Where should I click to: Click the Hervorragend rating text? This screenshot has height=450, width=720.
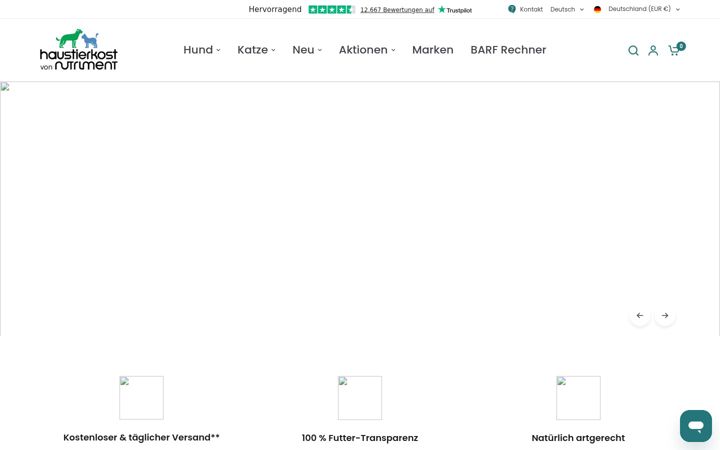[275, 9]
